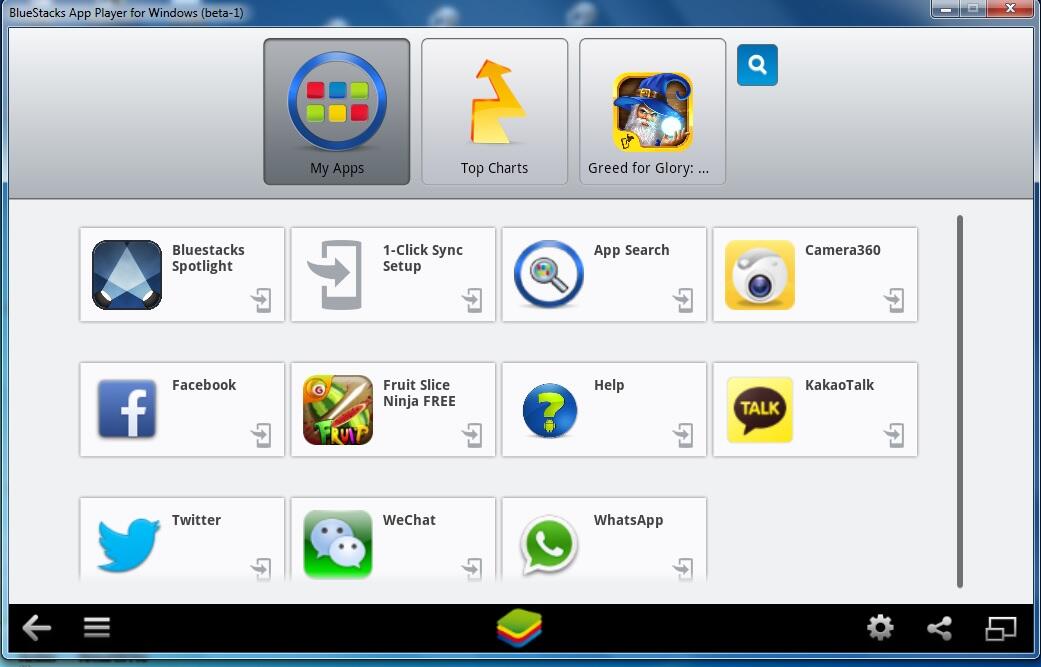Maximize the BlueStacks App Player window
This screenshot has width=1041, height=667.
click(x=973, y=9)
